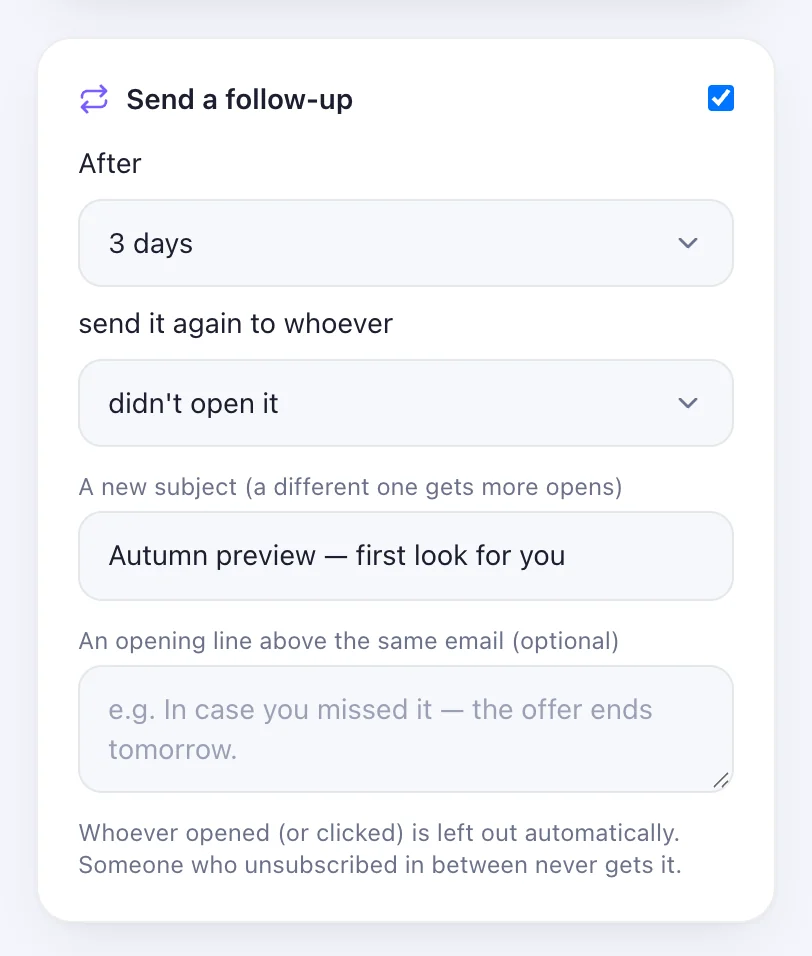The height and width of the screenshot is (956, 812).
Task: Click the purple repeat arrows icon
Action: click(94, 99)
